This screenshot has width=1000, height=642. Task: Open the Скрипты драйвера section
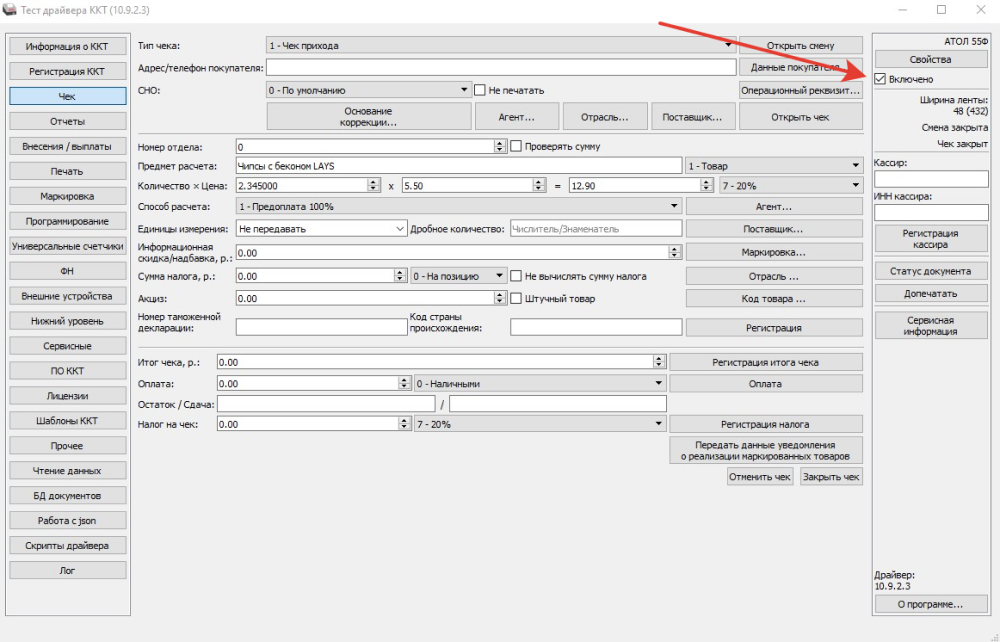click(68, 545)
